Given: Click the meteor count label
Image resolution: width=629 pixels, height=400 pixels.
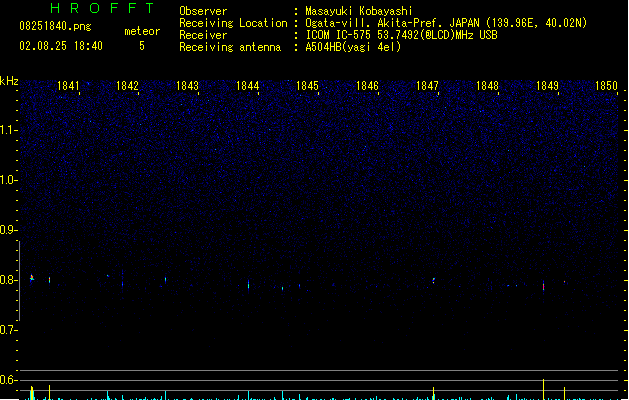Looking at the screenshot, I should [x=142, y=31].
